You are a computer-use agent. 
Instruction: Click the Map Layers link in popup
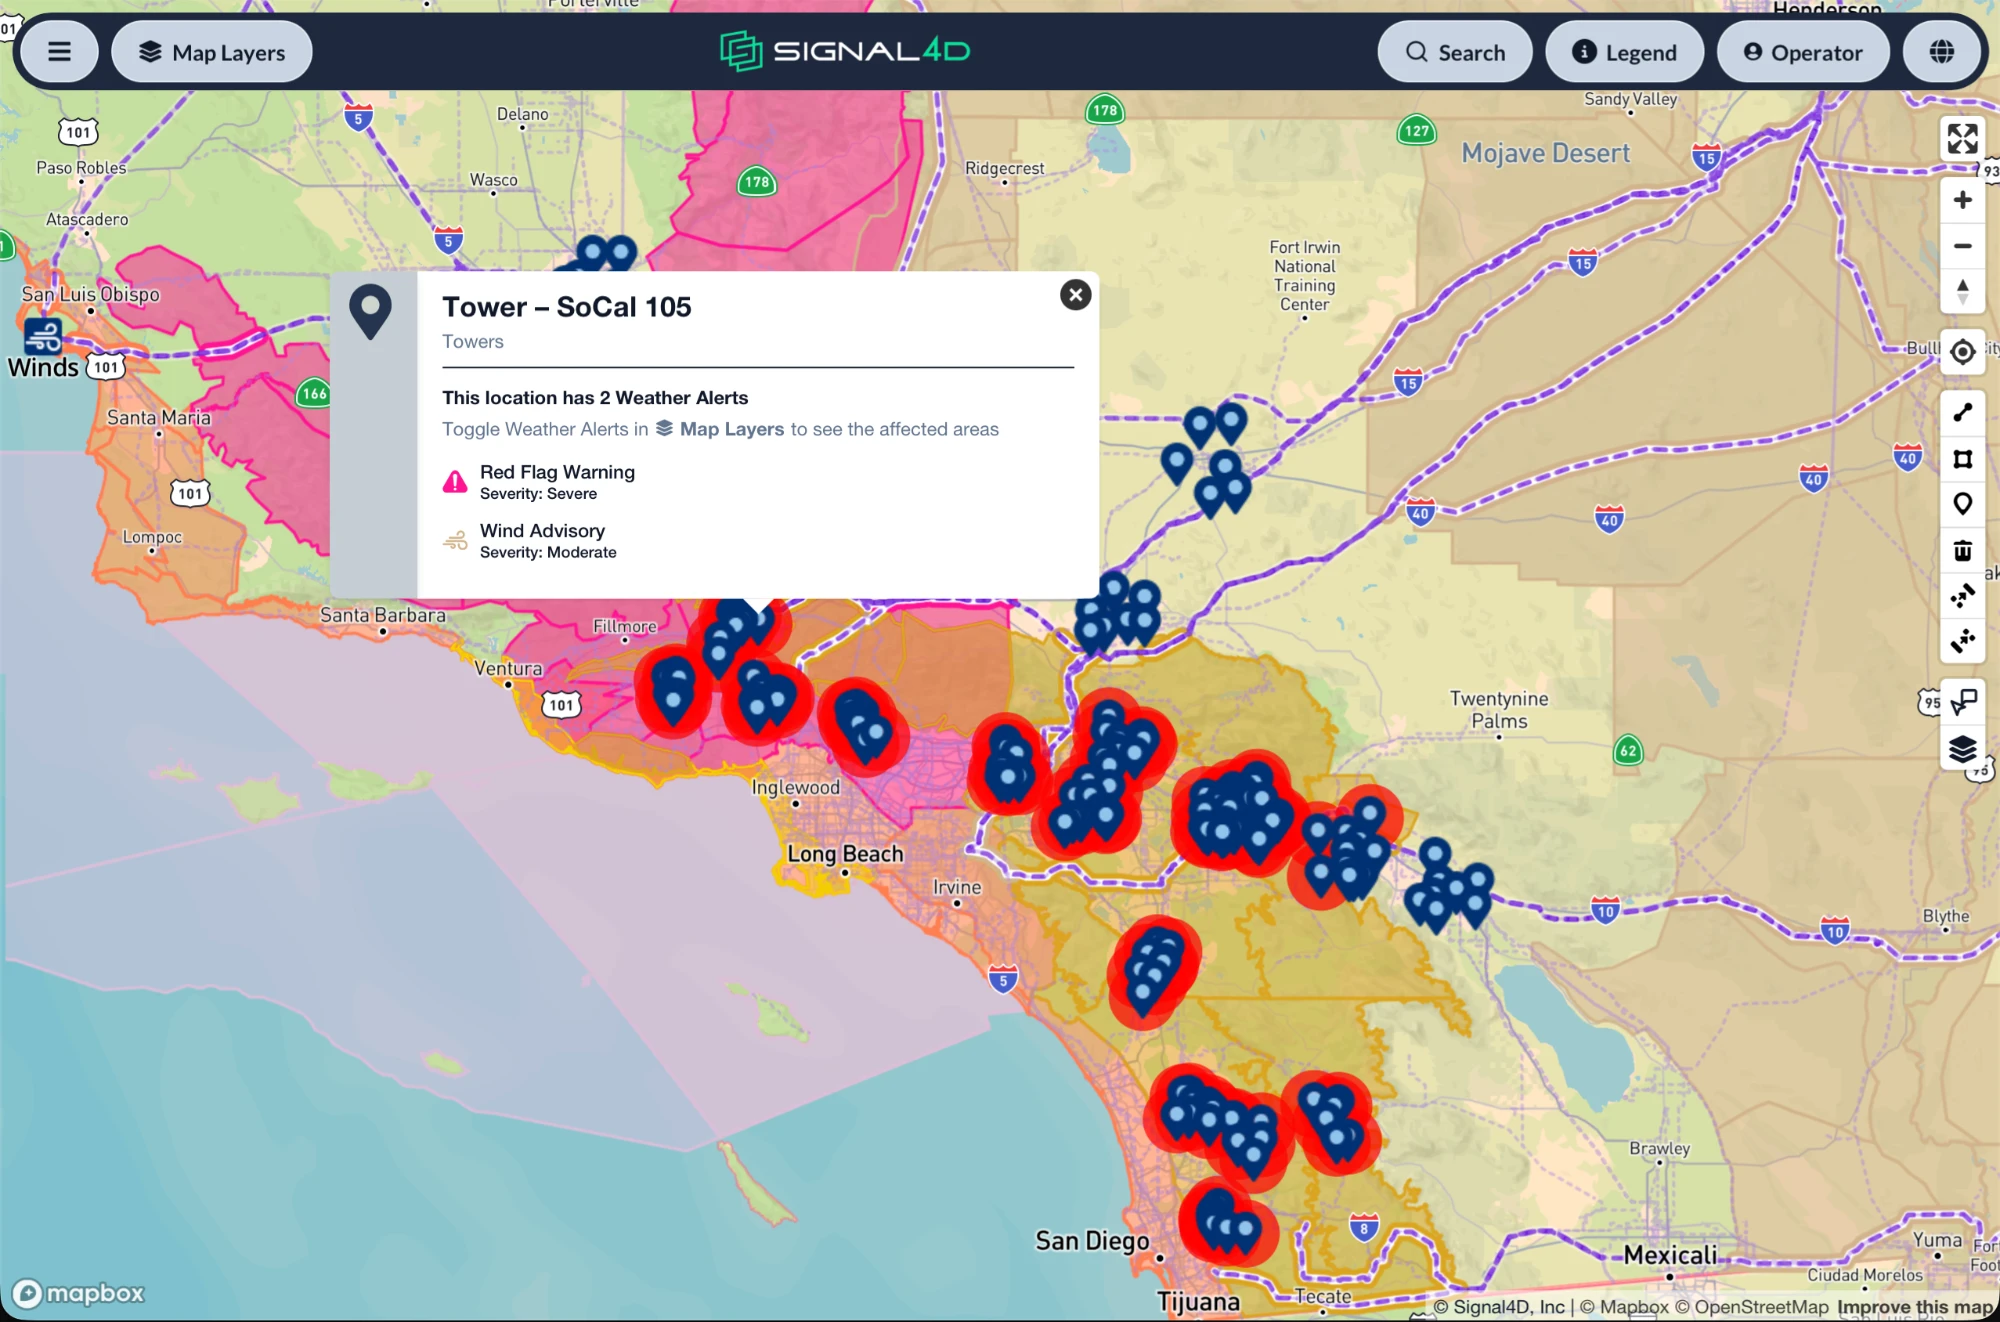tap(720, 429)
